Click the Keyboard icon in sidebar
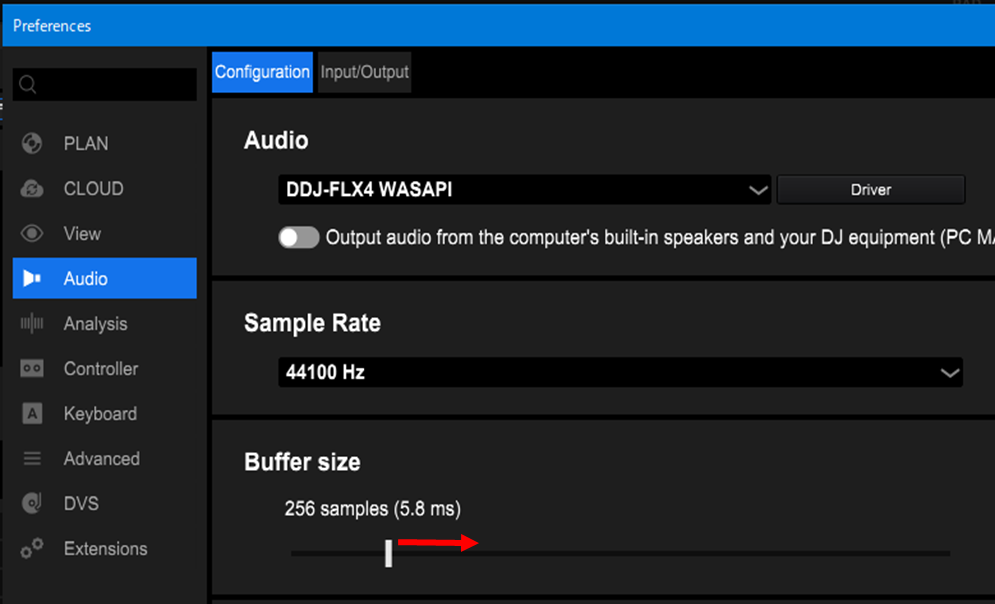The height and width of the screenshot is (604, 995). click(32, 414)
